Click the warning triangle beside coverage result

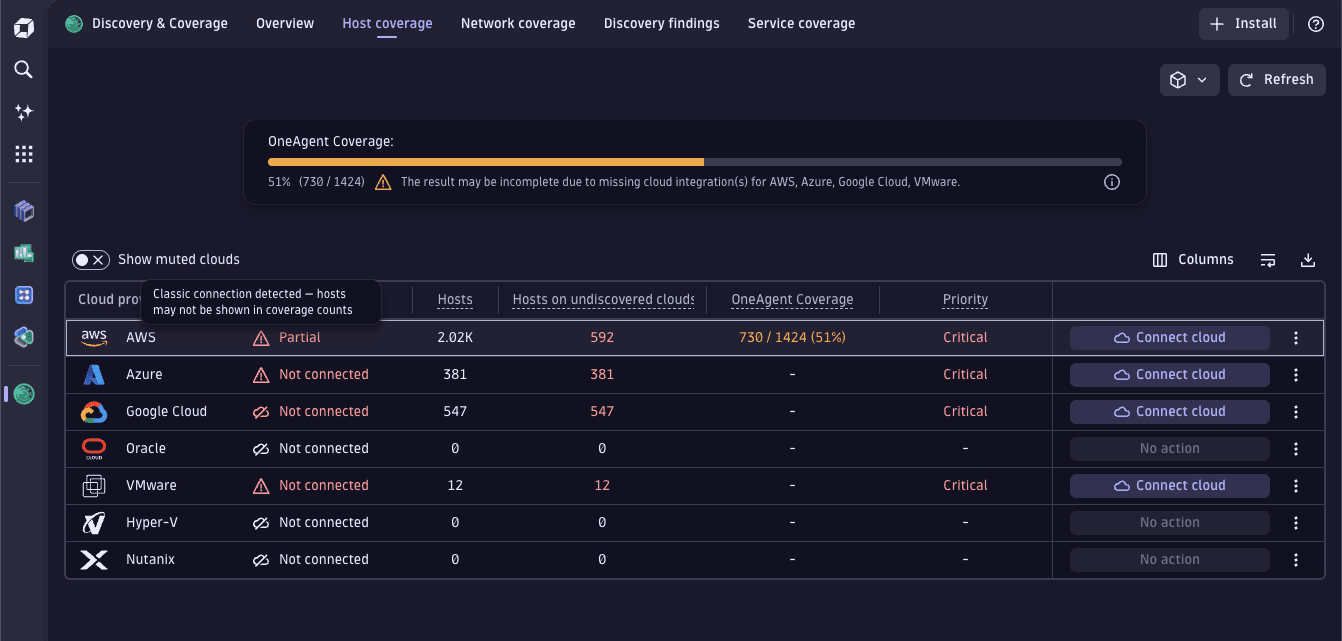[x=383, y=182]
